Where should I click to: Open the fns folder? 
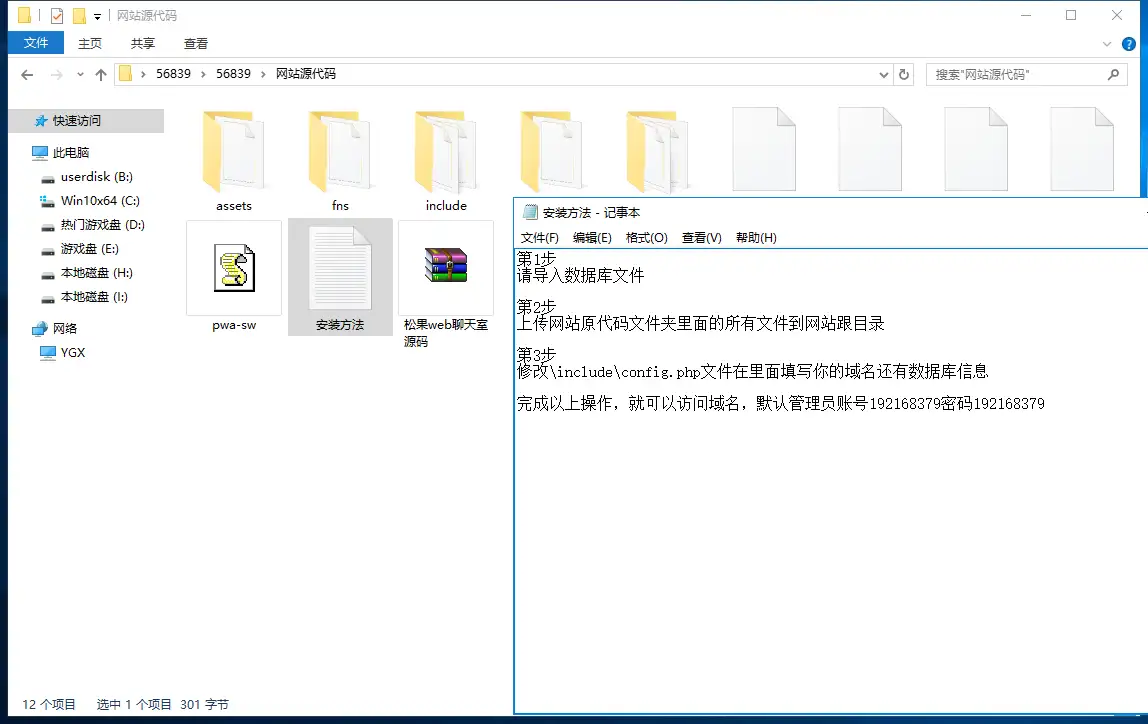click(x=340, y=150)
